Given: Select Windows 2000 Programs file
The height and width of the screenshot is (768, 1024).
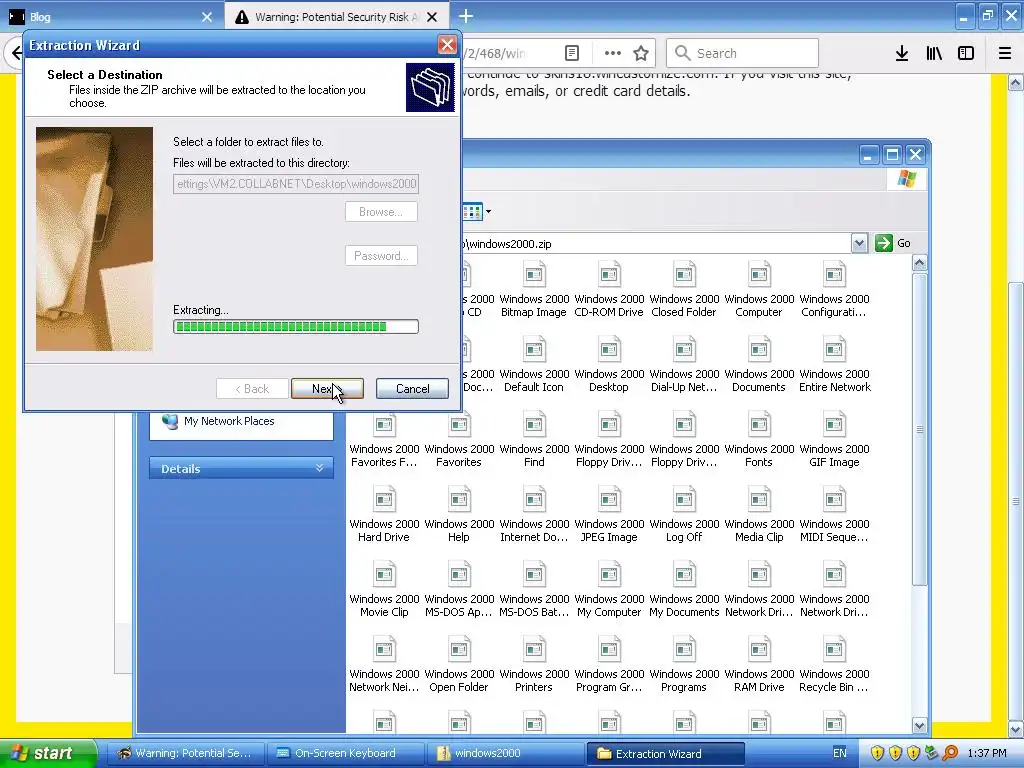Looking at the screenshot, I should tap(684, 665).
